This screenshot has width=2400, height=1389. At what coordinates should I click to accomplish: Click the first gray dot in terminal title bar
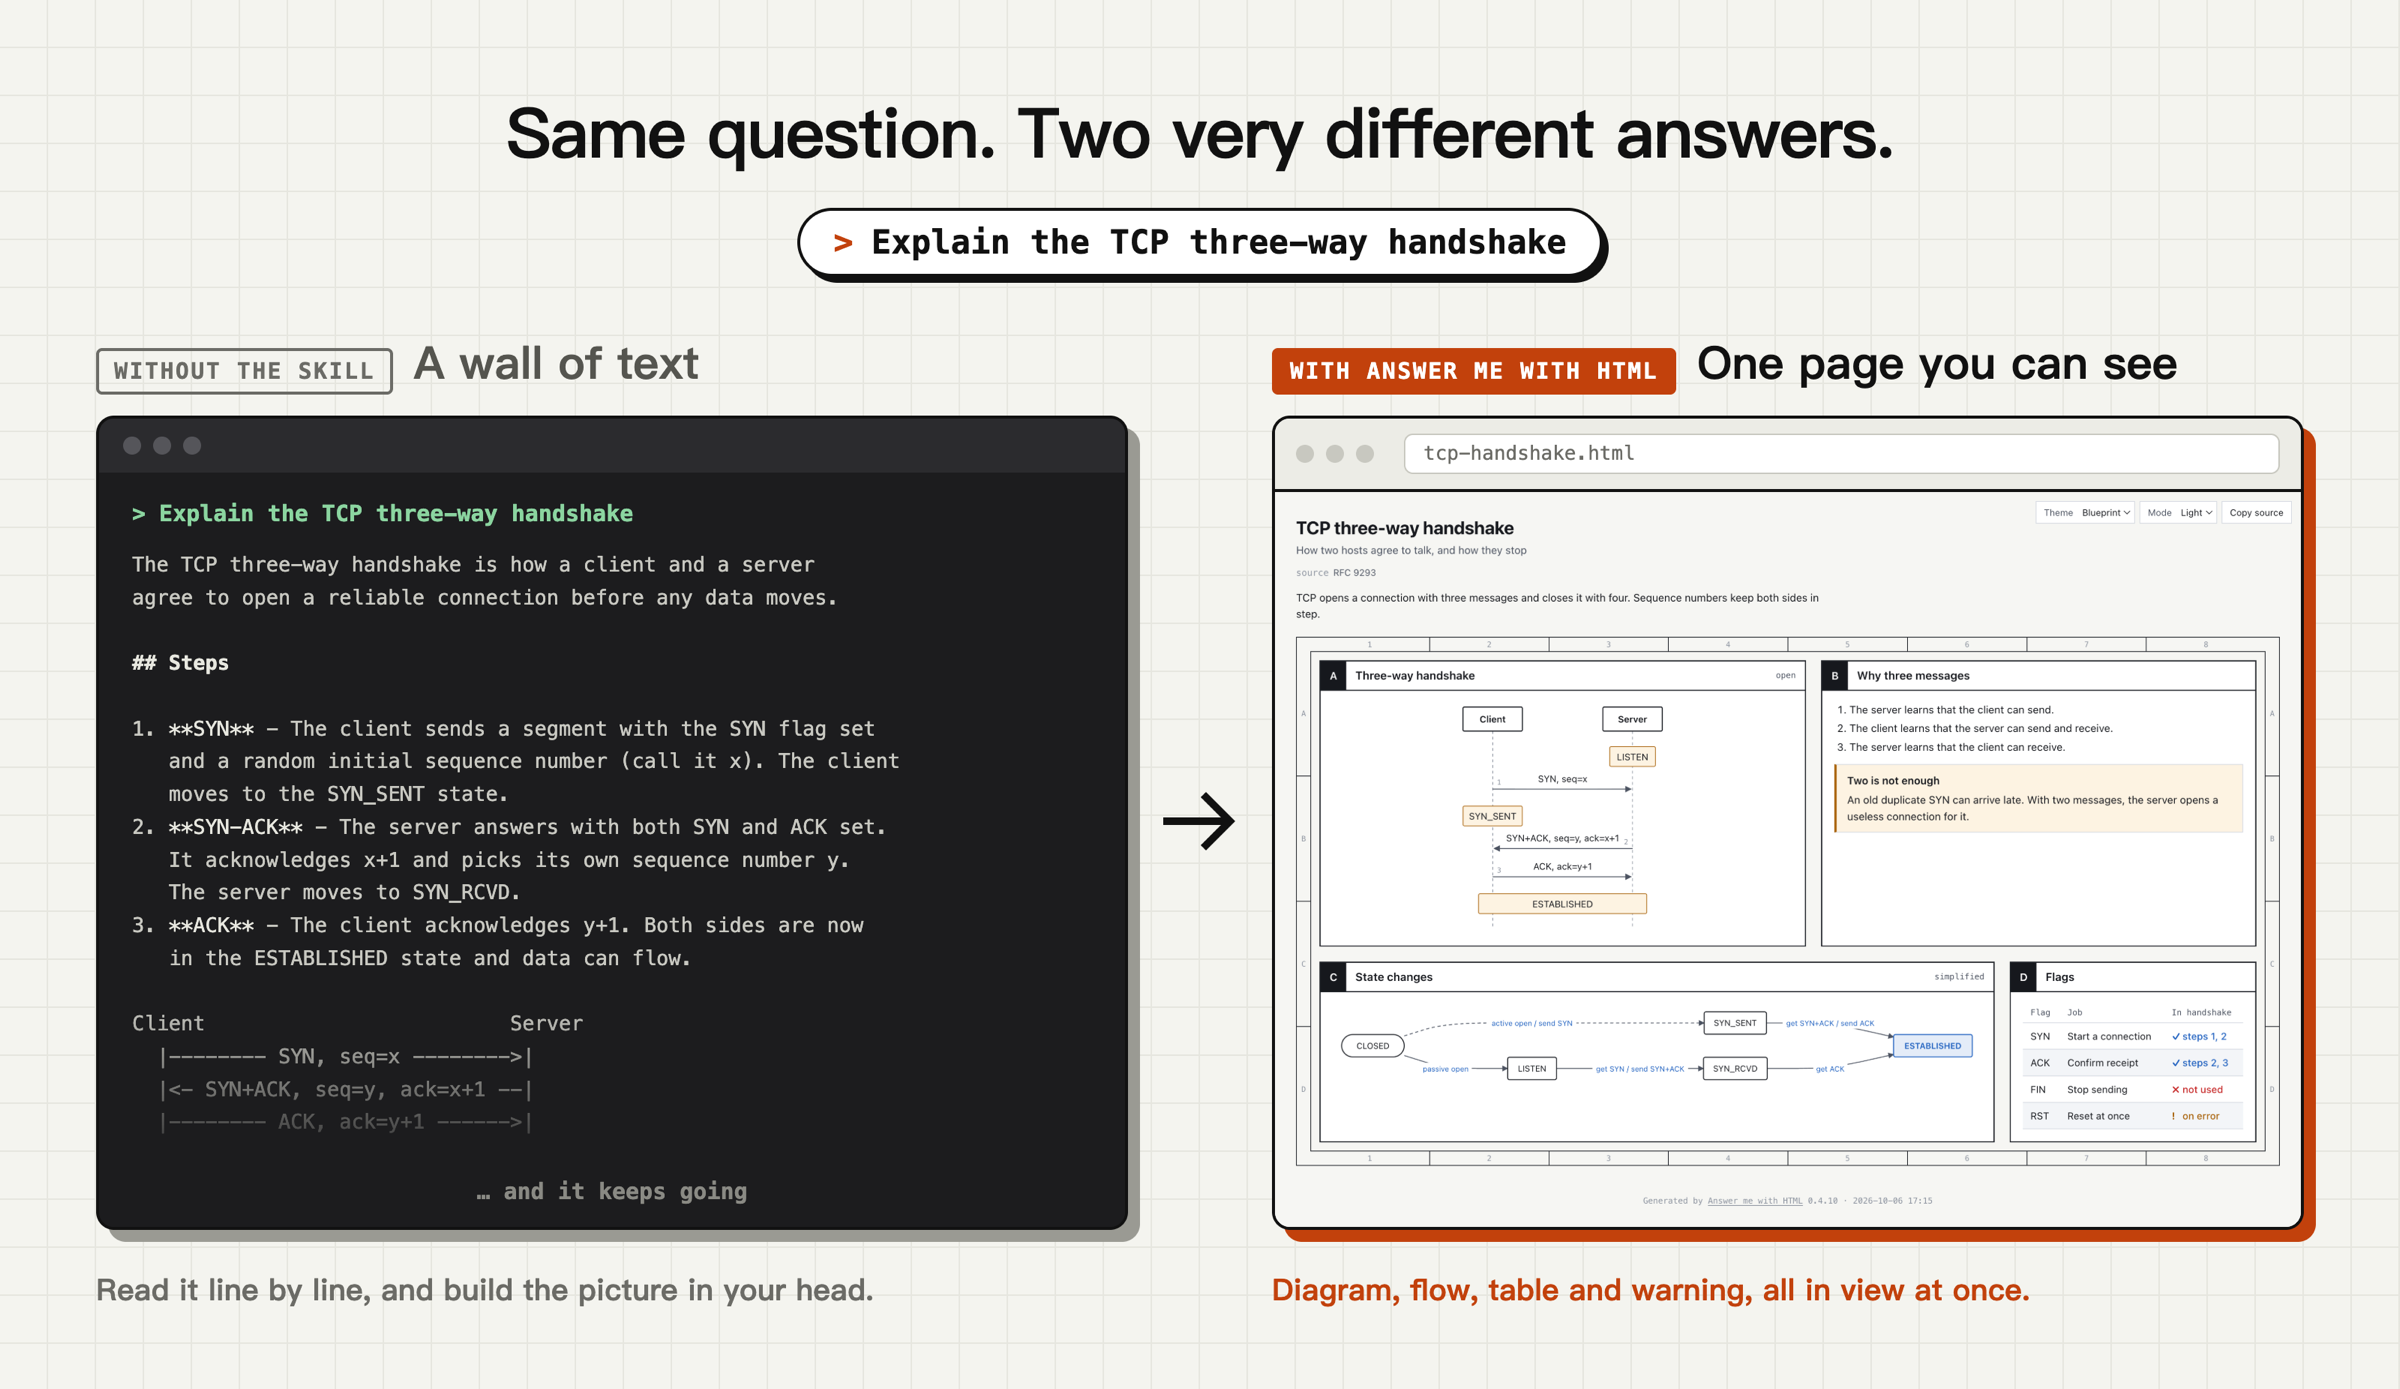click(132, 446)
